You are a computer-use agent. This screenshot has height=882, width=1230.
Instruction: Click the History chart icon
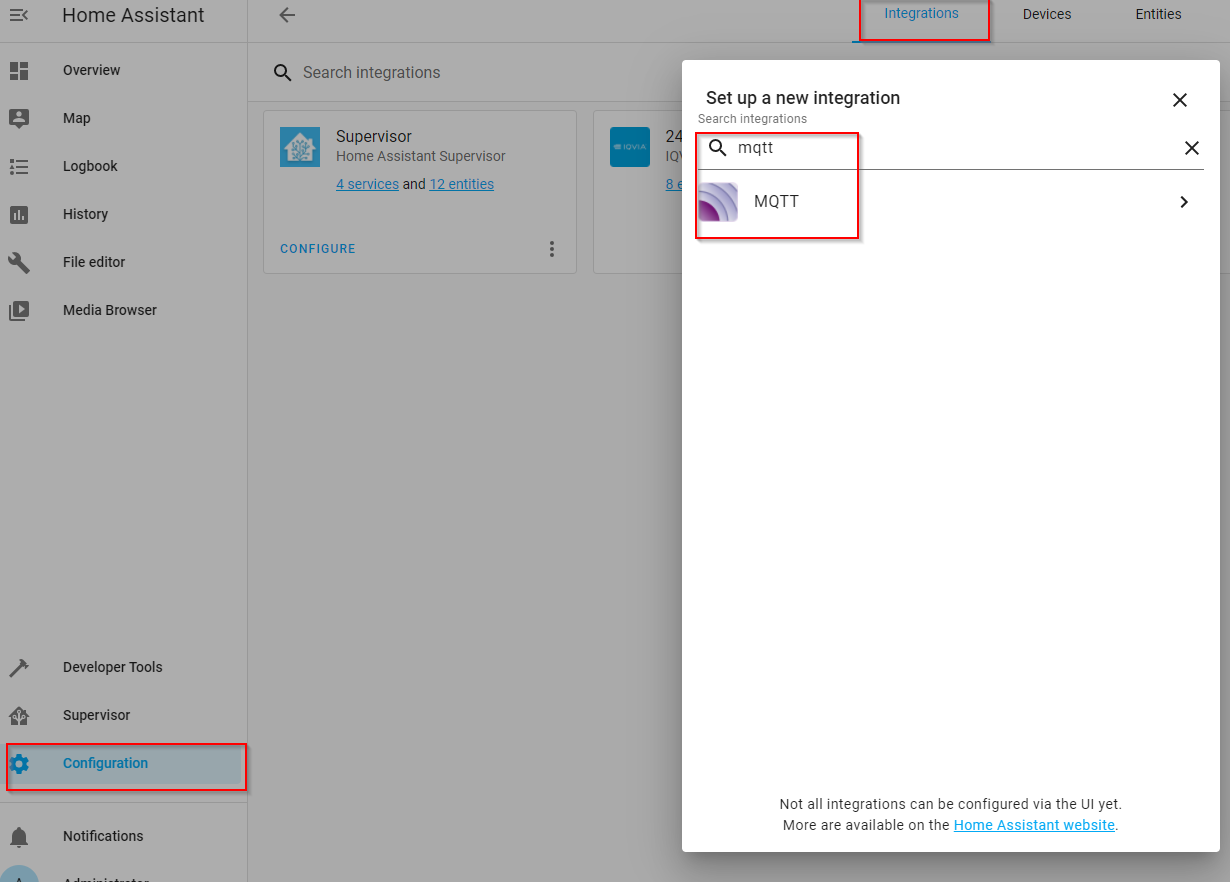click(x=19, y=214)
